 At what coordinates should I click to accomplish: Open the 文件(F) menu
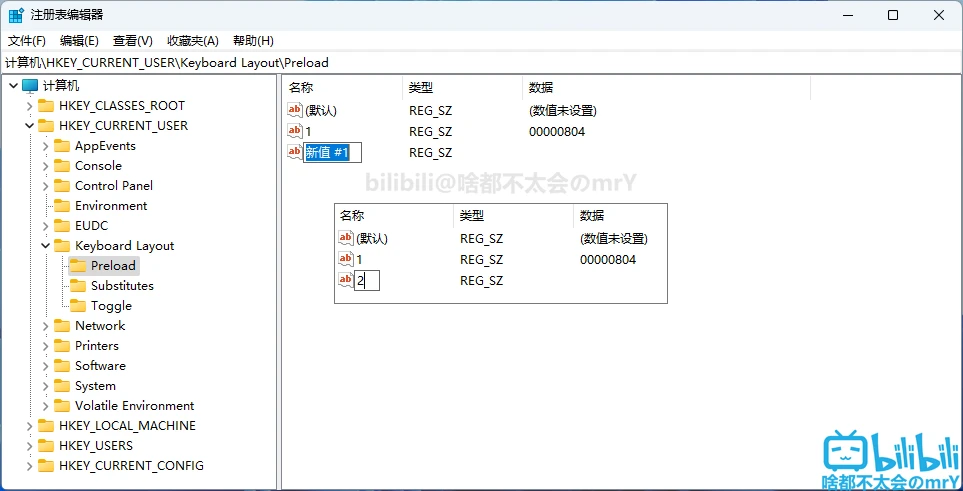coord(27,41)
